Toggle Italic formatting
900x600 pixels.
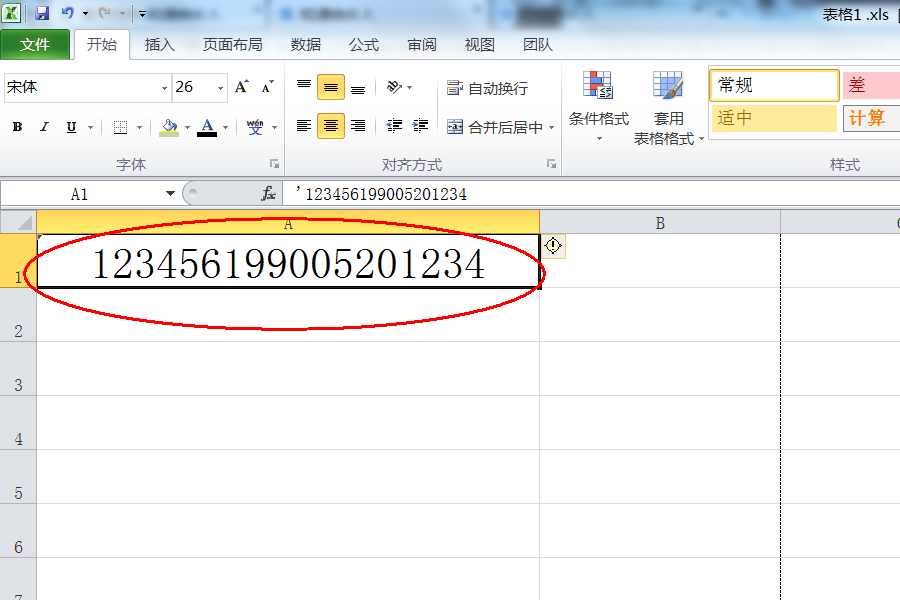(44, 127)
